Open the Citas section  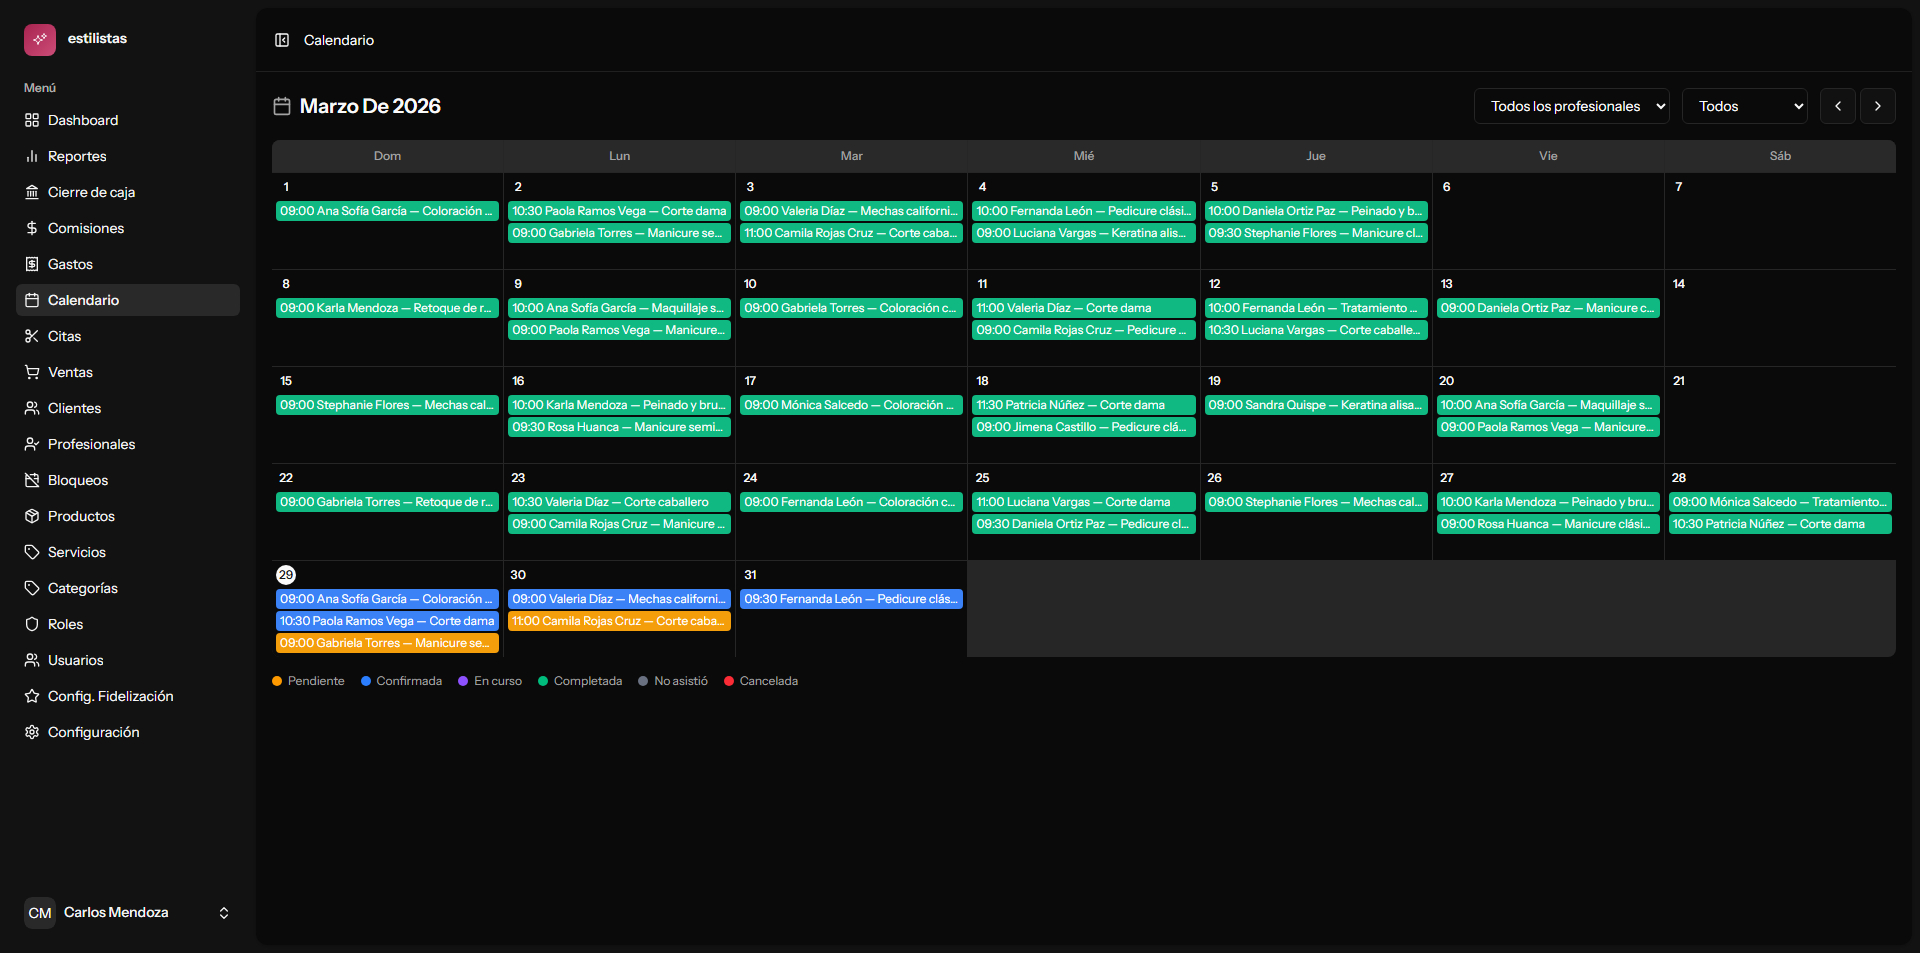(65, 336)
